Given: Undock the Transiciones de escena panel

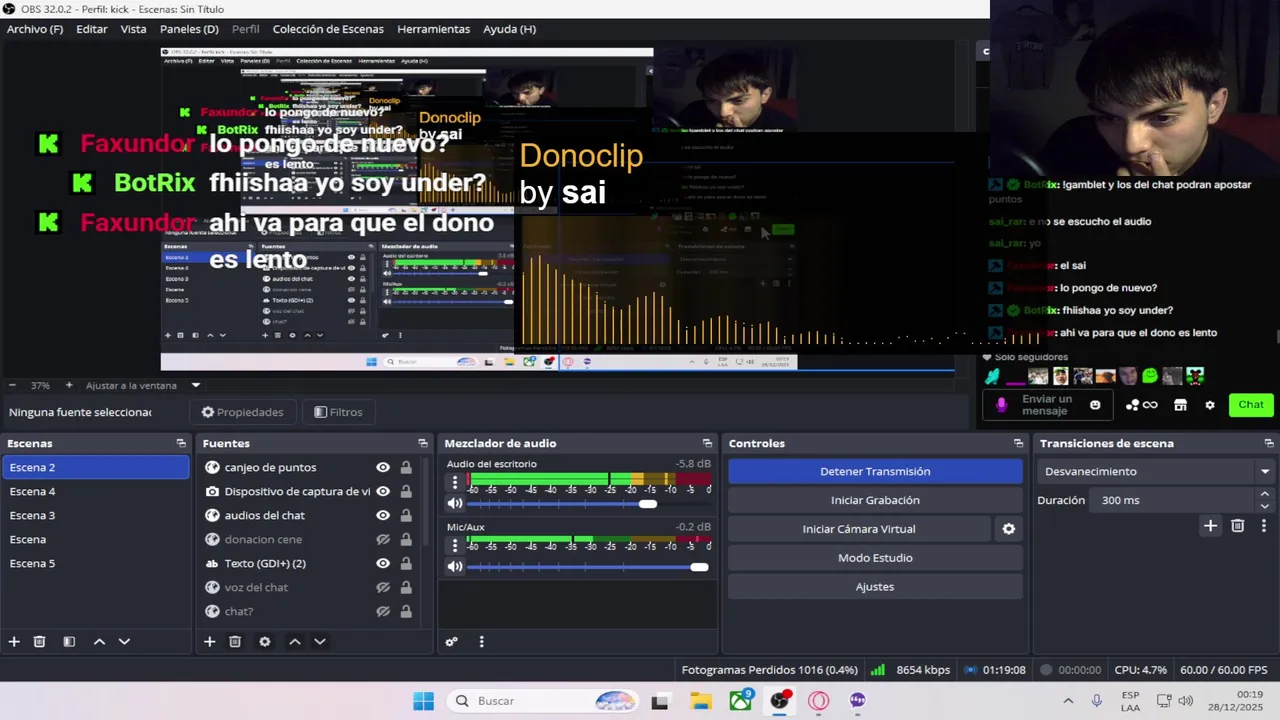Looking at the screenshot, I should pos(1269,443).
